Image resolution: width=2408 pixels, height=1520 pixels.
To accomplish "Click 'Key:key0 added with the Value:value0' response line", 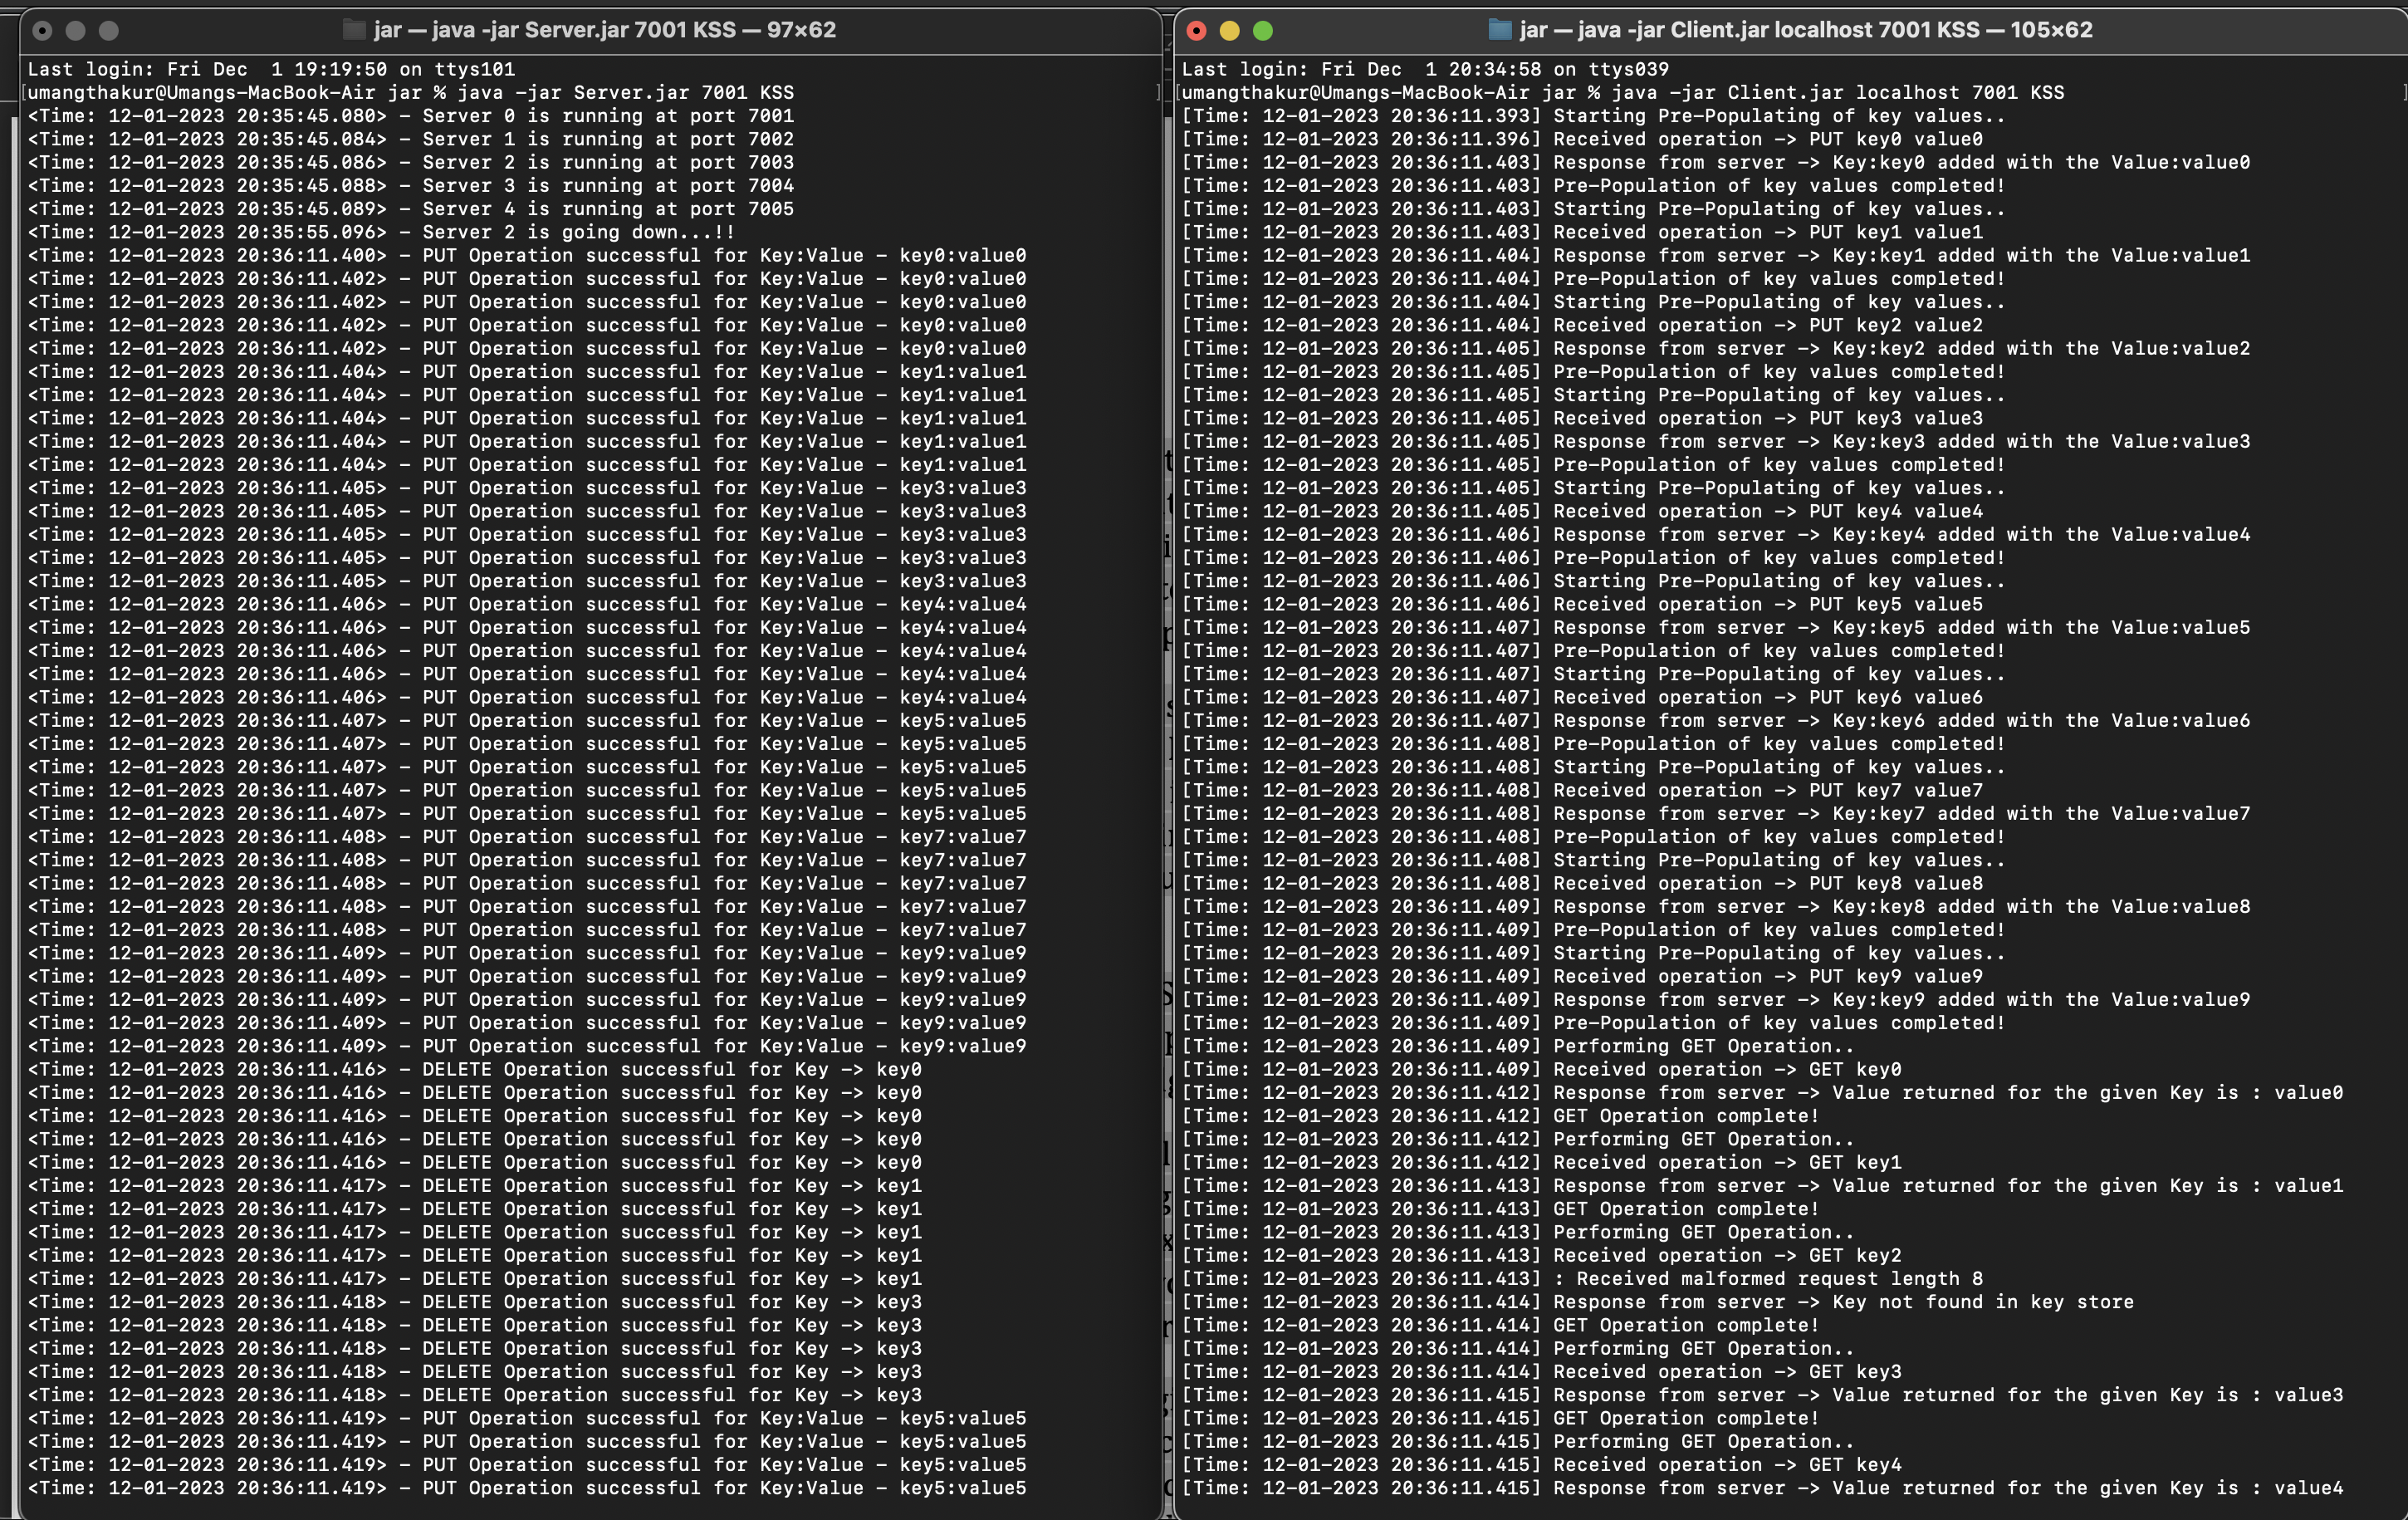I will [x=1716, y=162].
